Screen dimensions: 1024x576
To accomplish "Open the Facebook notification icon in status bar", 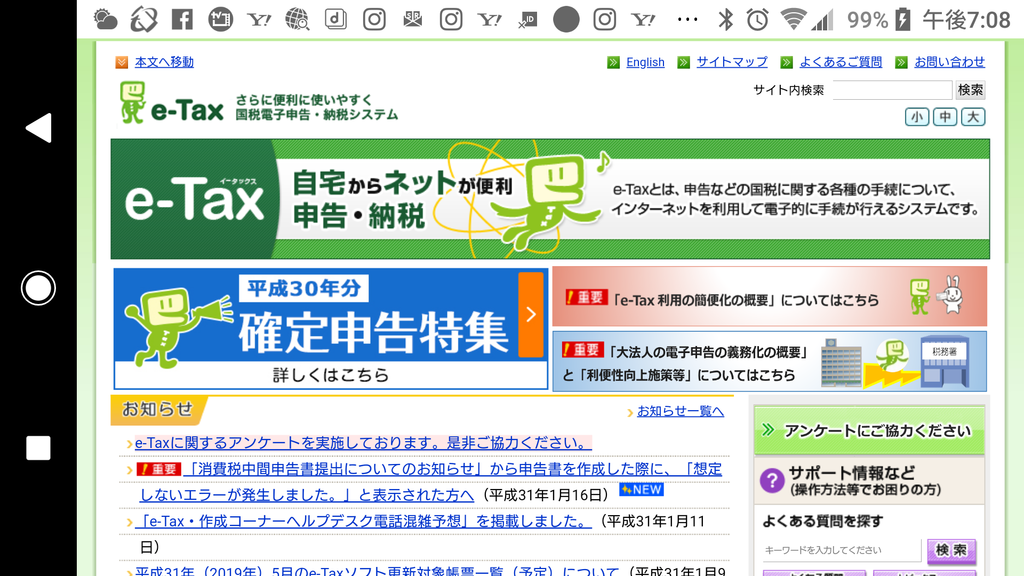I will (x=182, y=20).
